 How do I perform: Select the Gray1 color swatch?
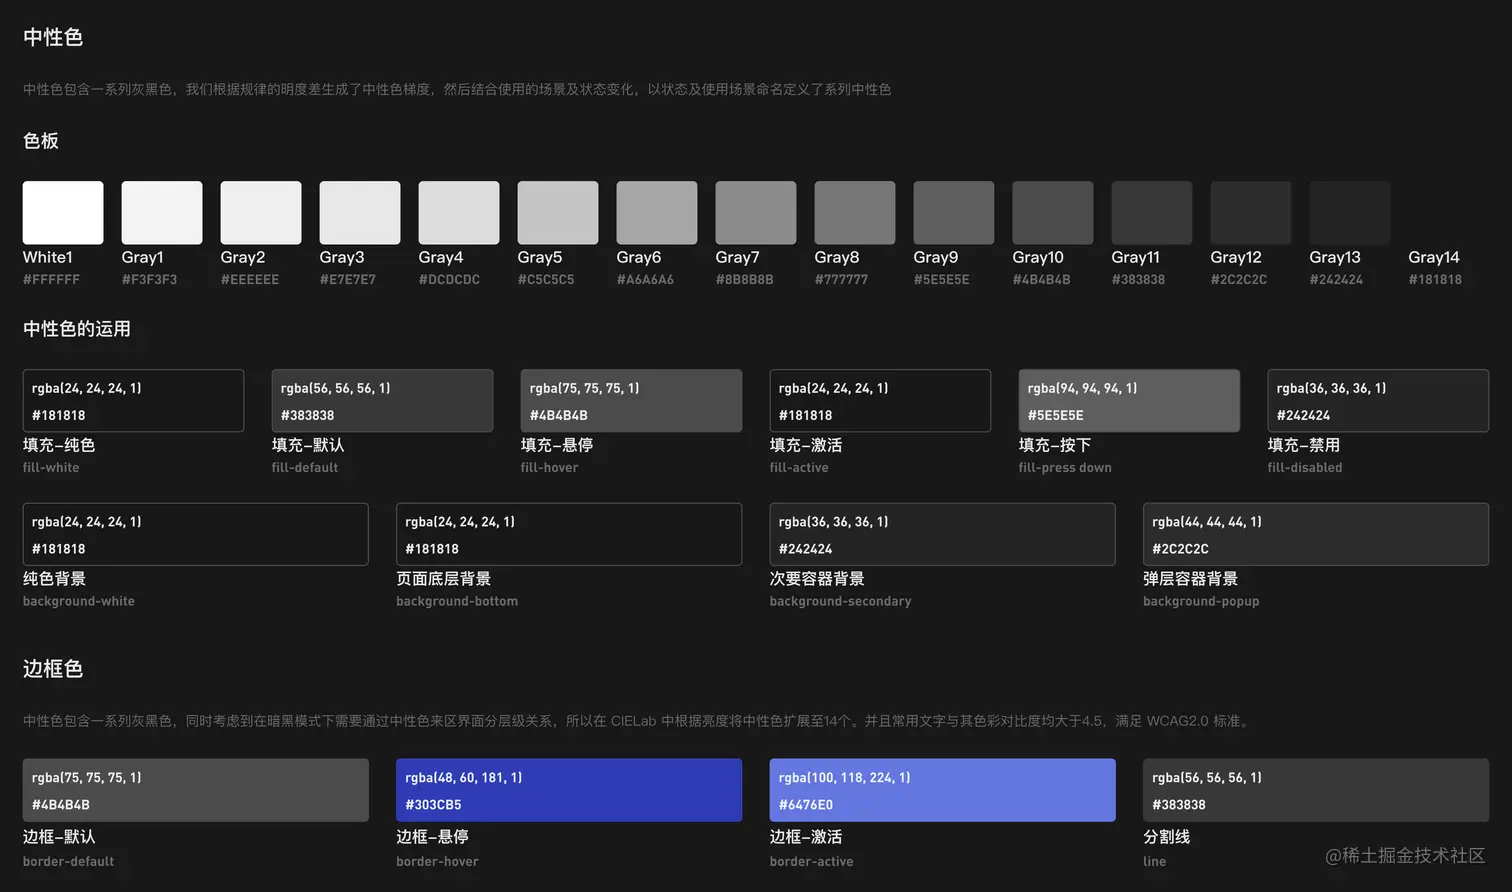[x=162, y=212]
